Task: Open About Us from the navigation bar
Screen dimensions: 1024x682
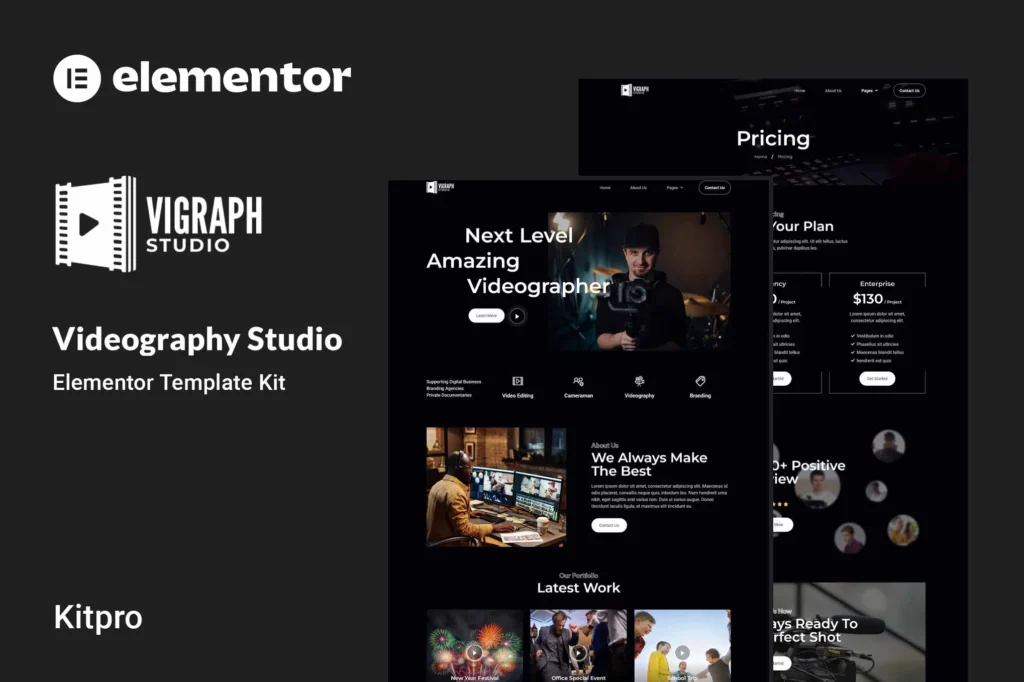Action: tap(639, 187)
